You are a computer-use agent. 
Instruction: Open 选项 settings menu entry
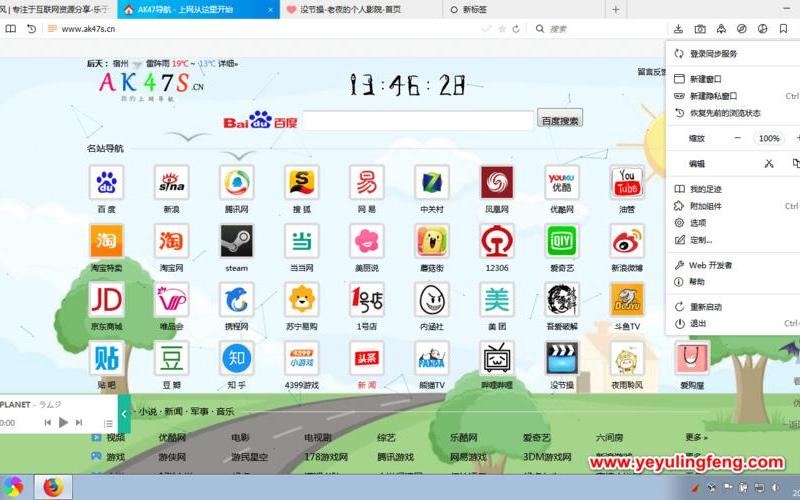point(733,222)
